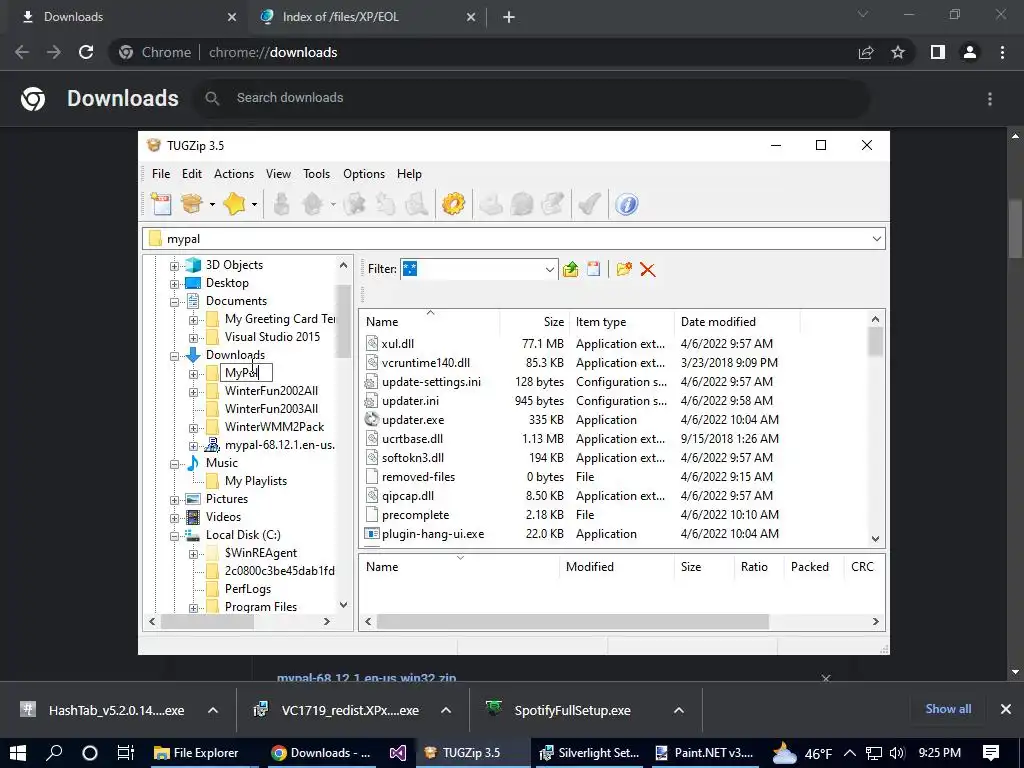Screen dimensions: 1024x768
Task: Open options arrow for SpotifyFullSetup.exe download
Action: click(x=679, y=711)
